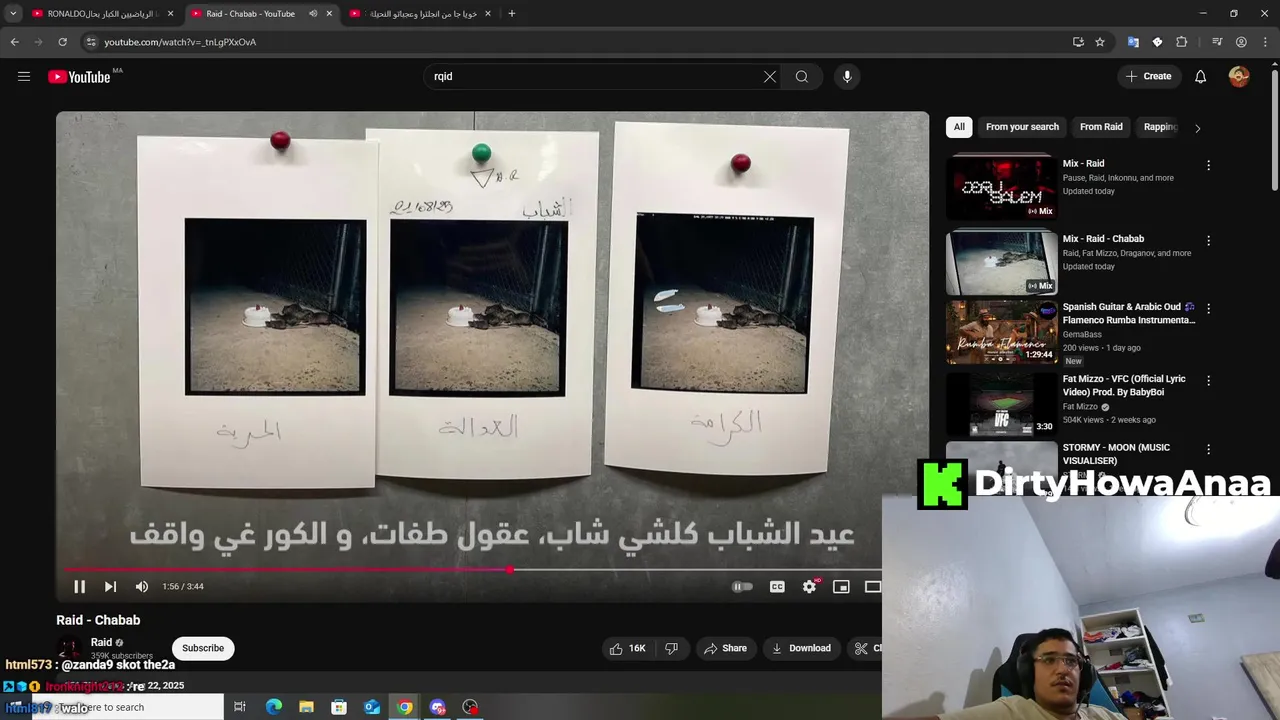Select From your search chip

pyautogui.click(x=1022, y=127)
